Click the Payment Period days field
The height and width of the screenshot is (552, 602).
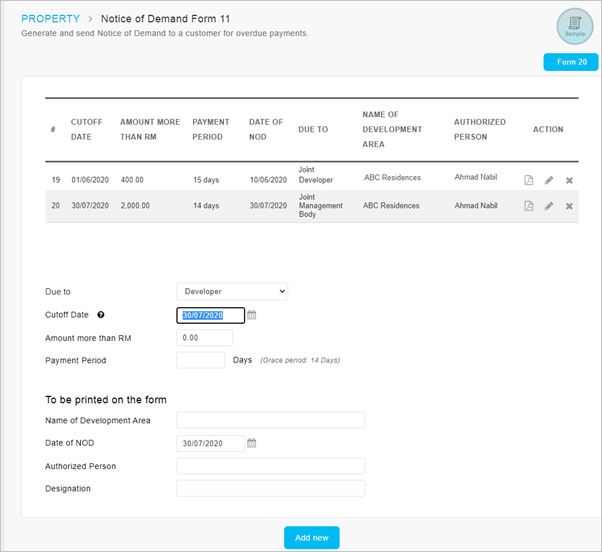point(200,360)
